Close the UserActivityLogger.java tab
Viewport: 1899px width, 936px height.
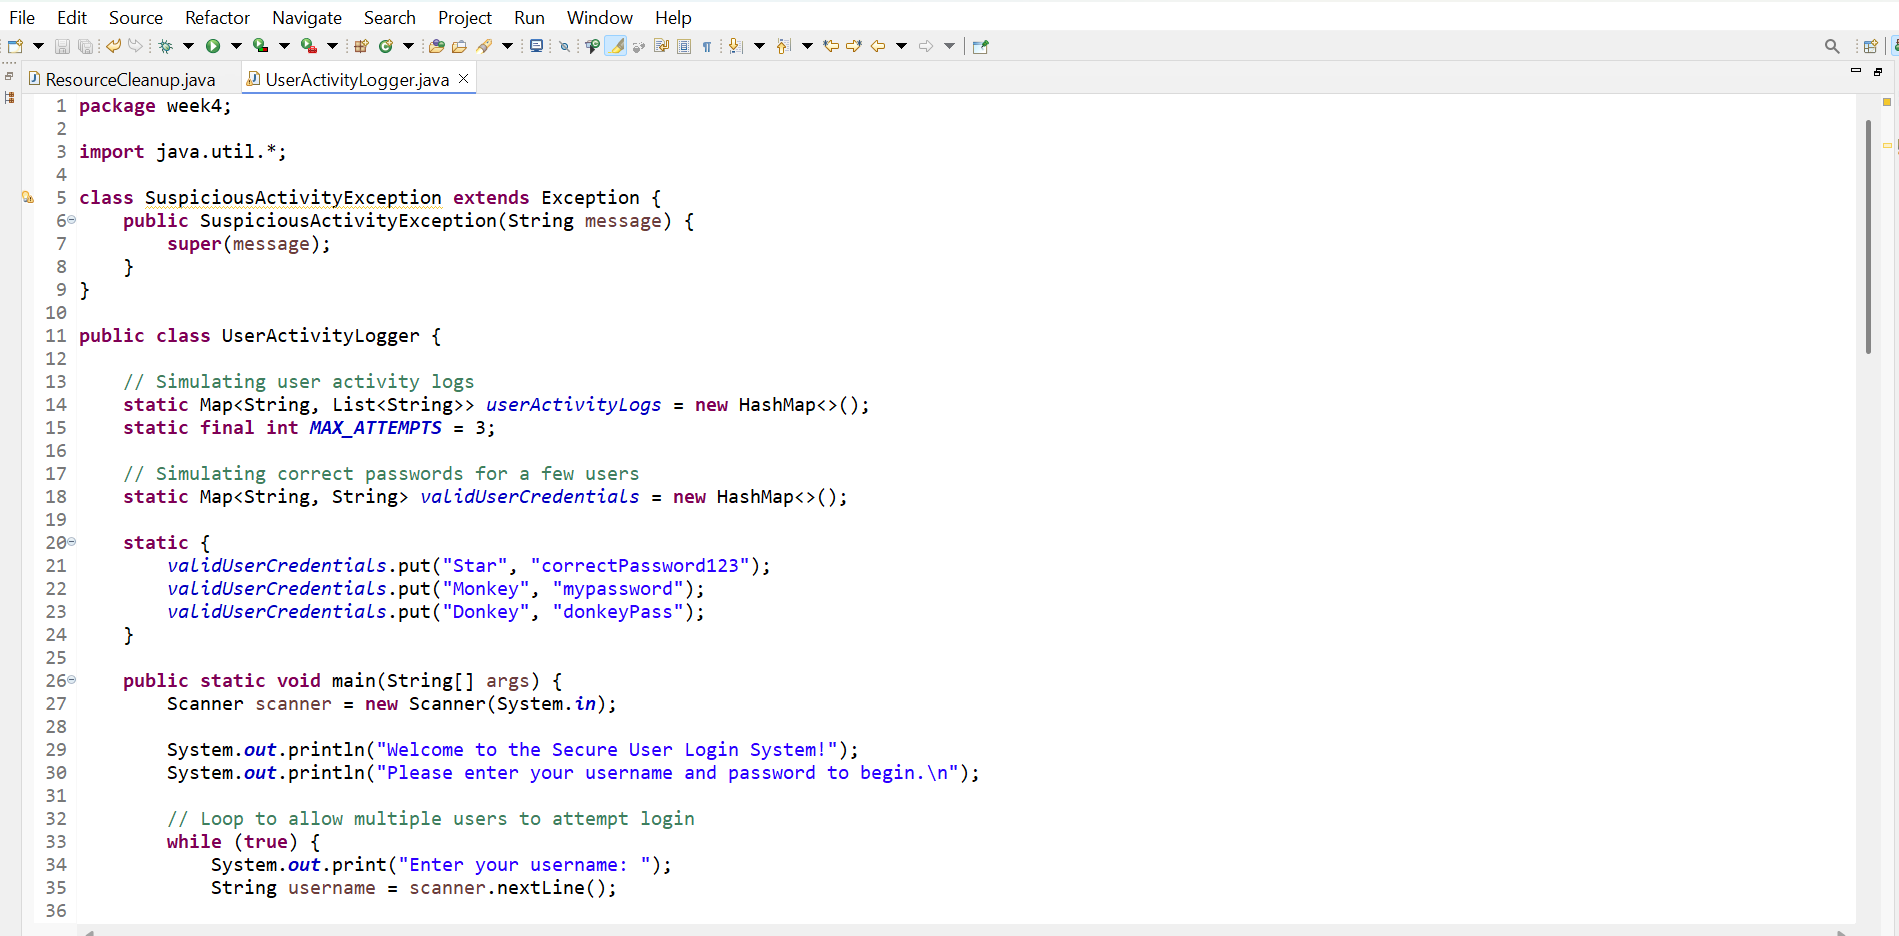[x=463, y=78]
